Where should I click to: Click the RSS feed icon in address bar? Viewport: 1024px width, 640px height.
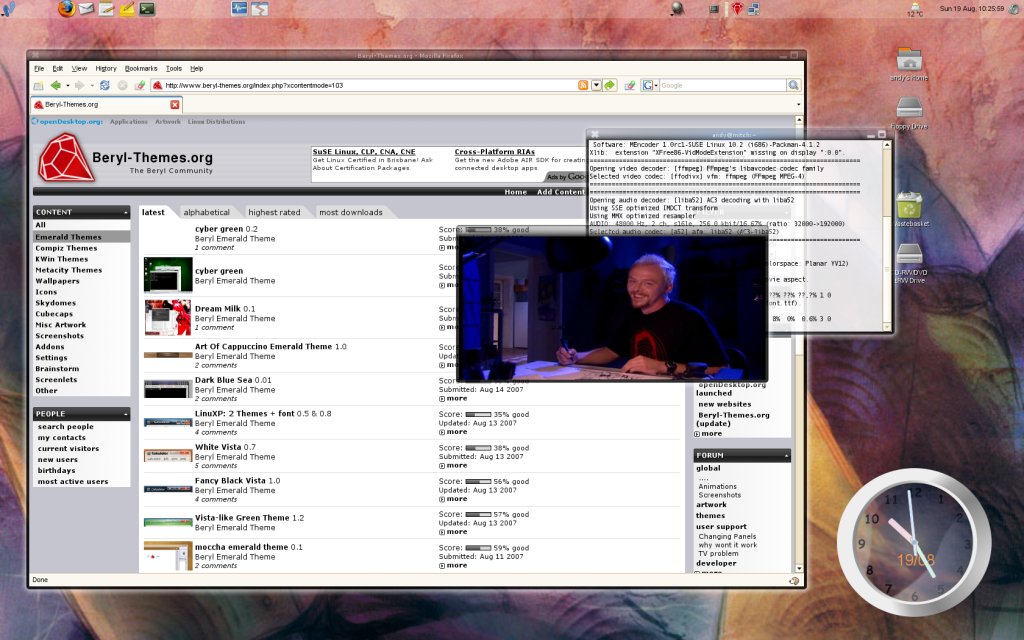(x=583, y=86)
